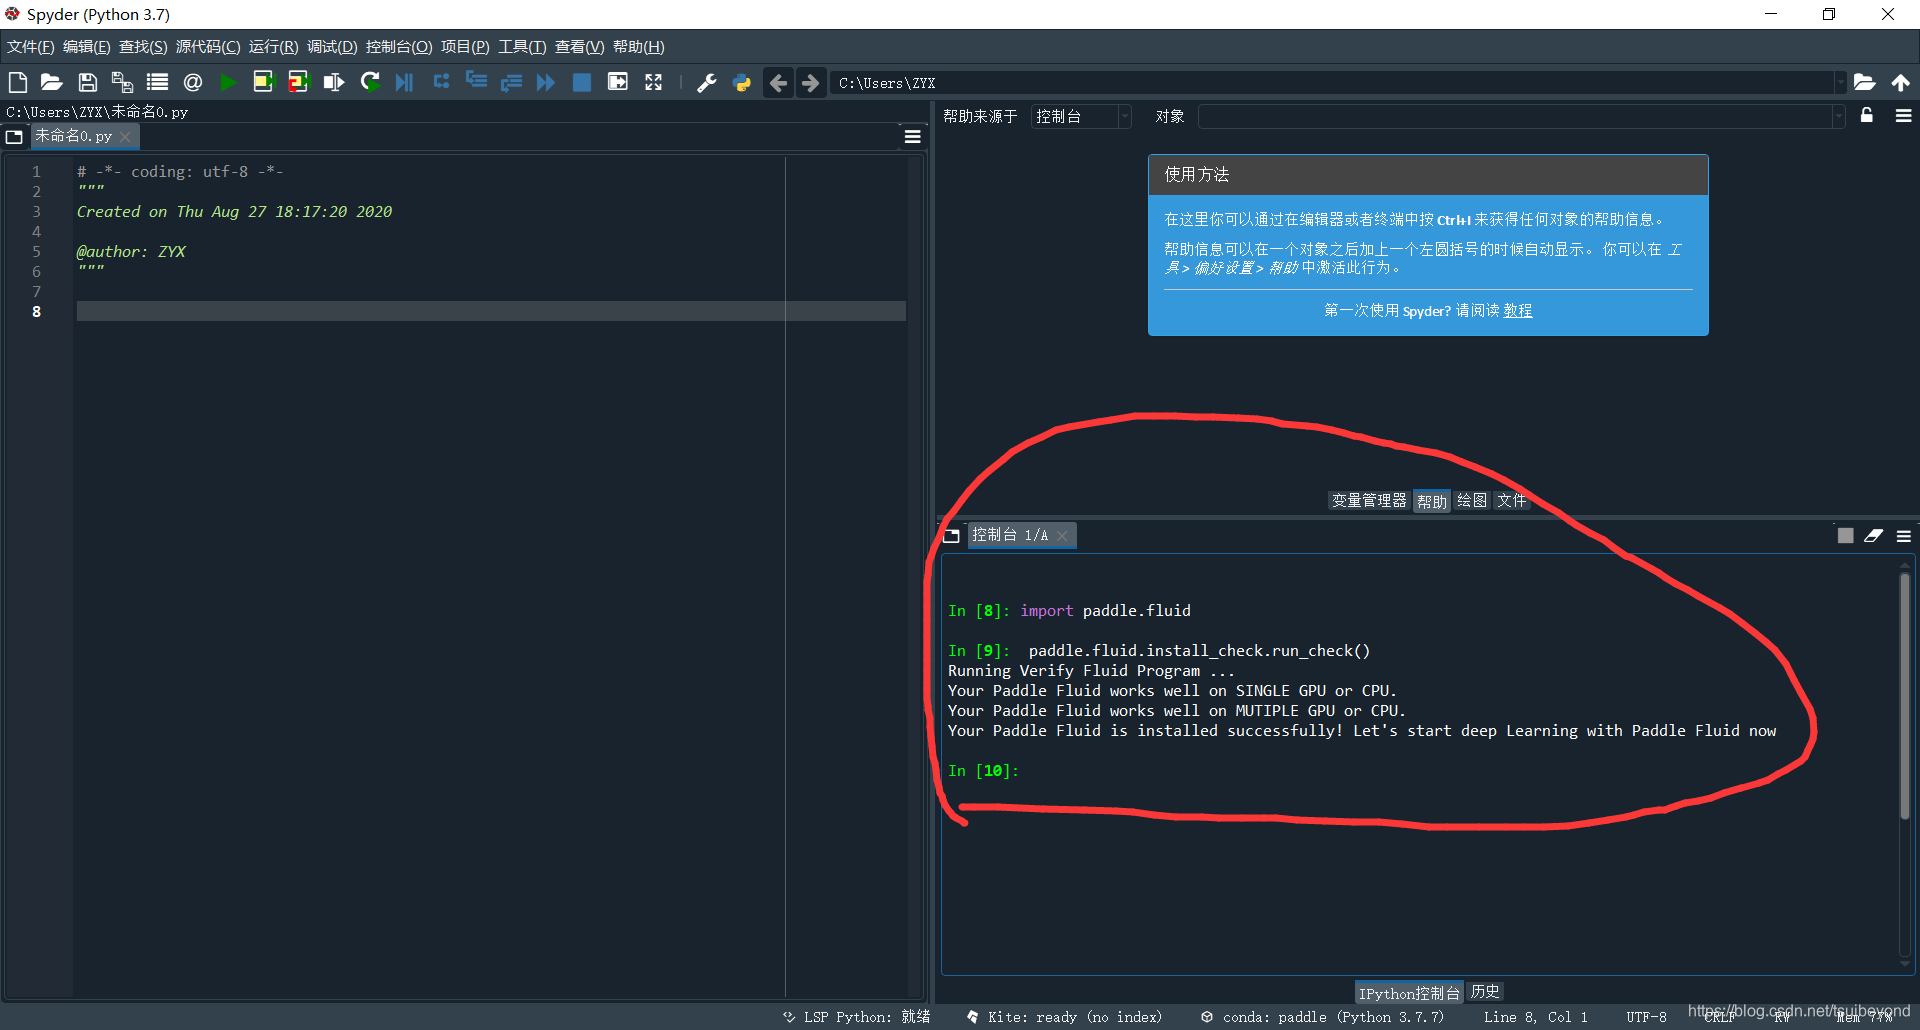Click conda: paddle environment status

pyautogui.click(x=1322, y=1017)
